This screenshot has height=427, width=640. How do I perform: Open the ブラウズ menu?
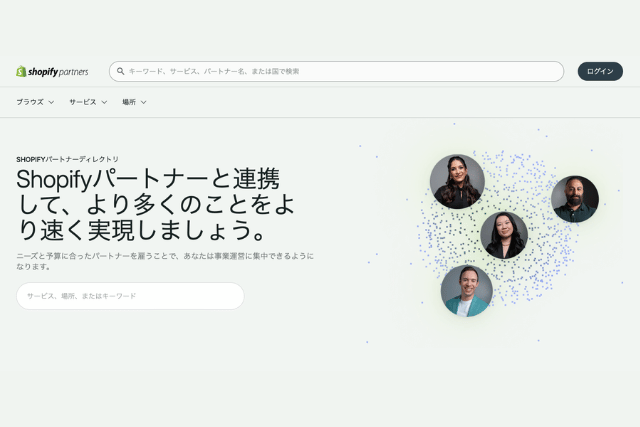[x=35, y=102]
